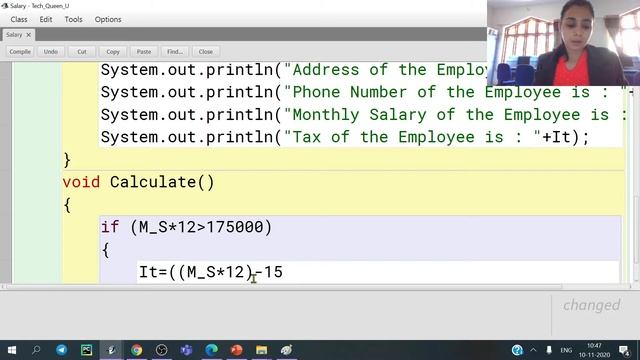Click the Paste button

click(x=144, y=52)
